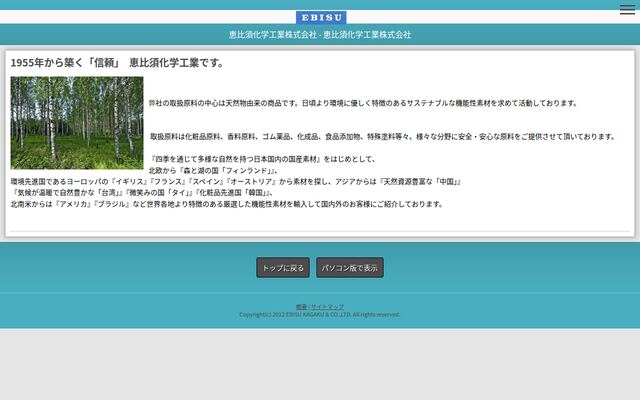The height and width of the screenshot is (400, 640).
Task: Click the line starting 気候が温暖で自然豊かな「台湾」
Action: coord(142,193)
